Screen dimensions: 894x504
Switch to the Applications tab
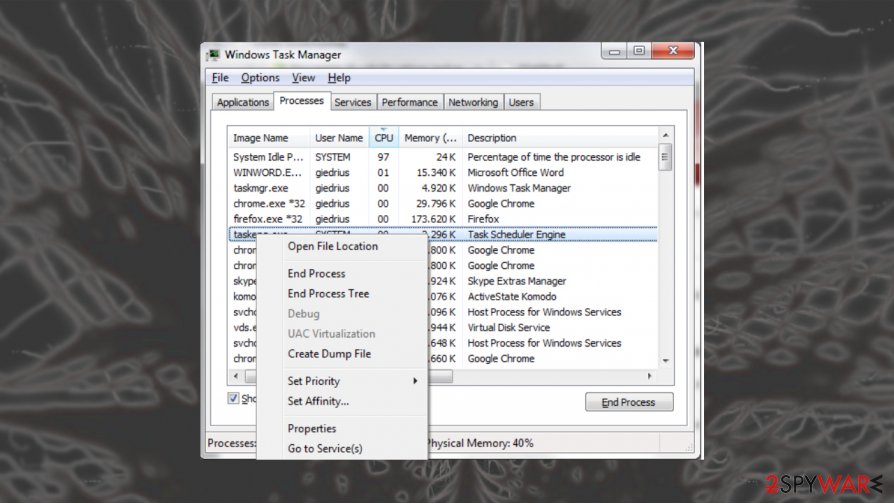click(243, 102)
